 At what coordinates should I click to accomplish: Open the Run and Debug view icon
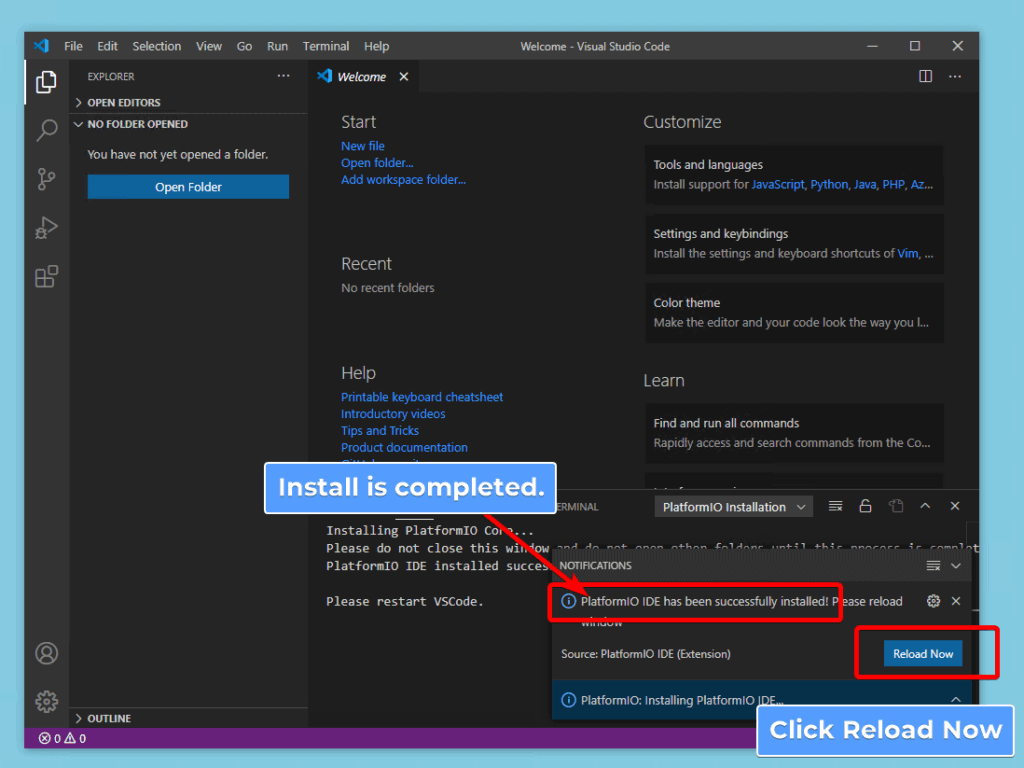click(46, 227)
